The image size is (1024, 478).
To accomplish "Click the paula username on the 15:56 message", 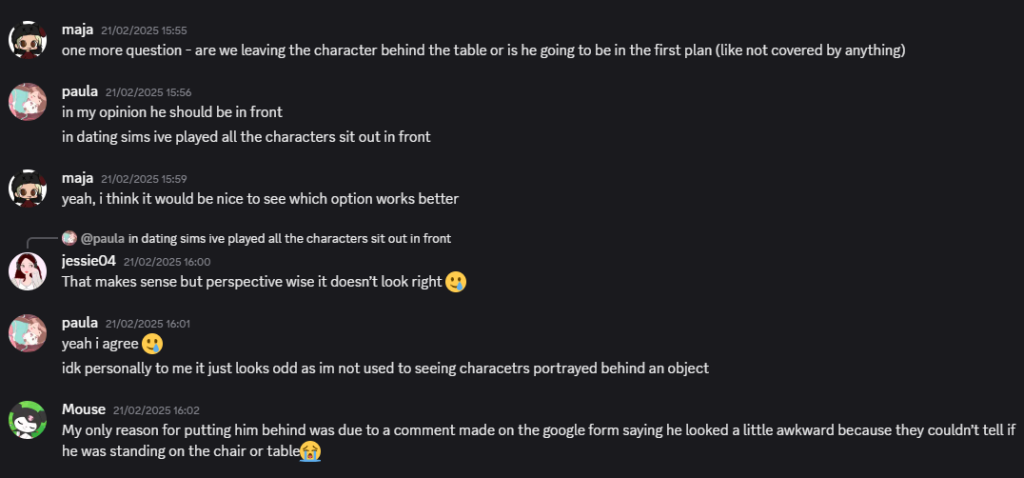I will tap(80, 92).
